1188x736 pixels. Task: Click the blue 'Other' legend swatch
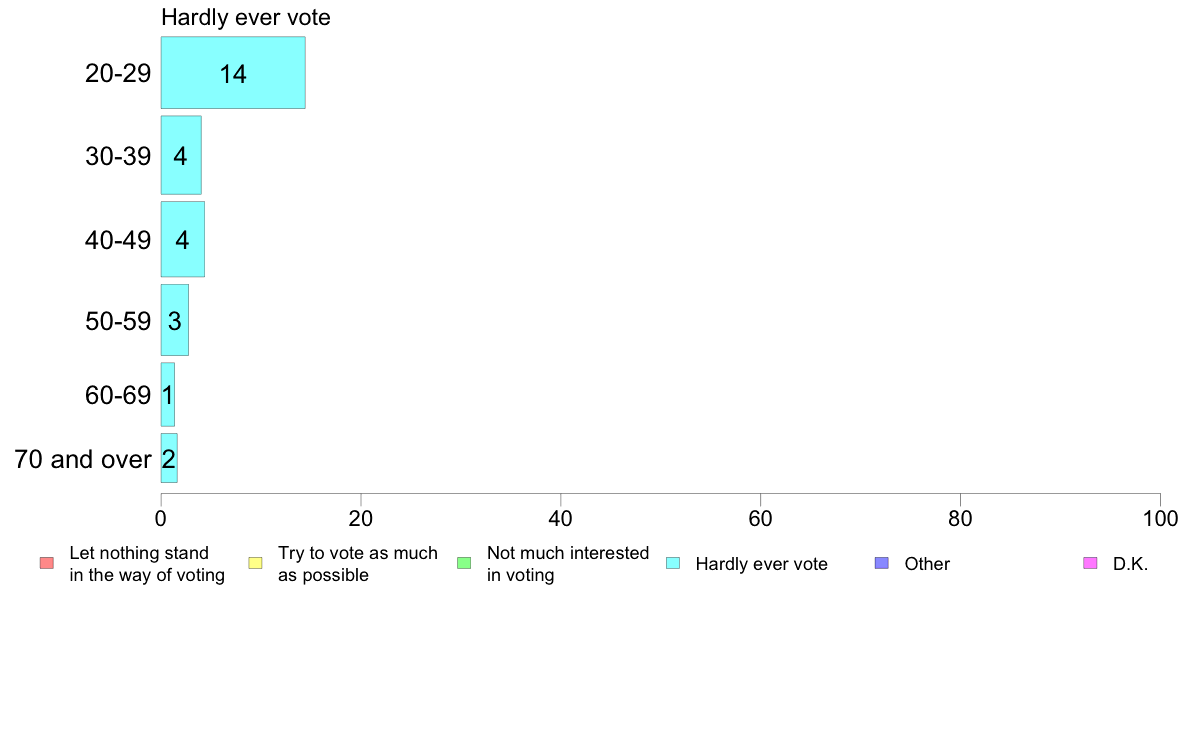(882, 563)
